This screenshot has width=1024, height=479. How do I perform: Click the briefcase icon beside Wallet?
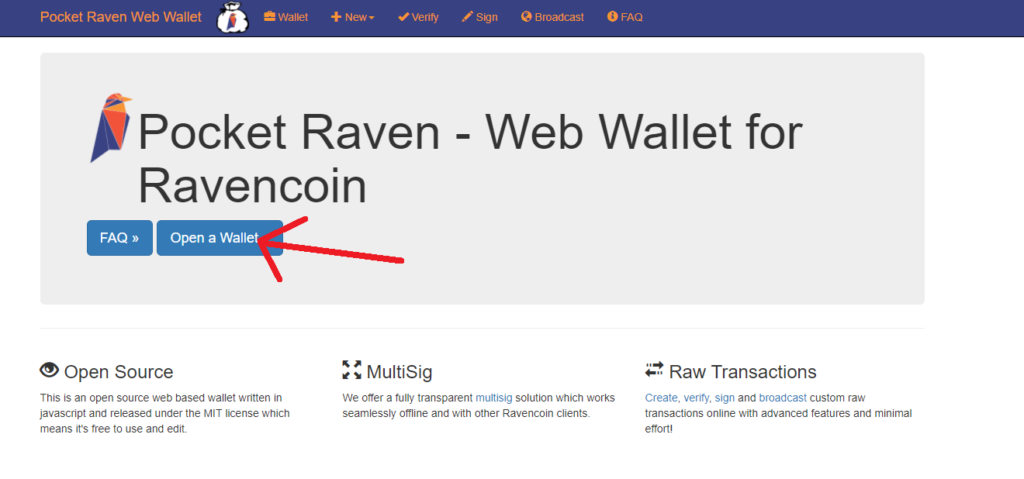pyautogui.click(x=269, y=17)
